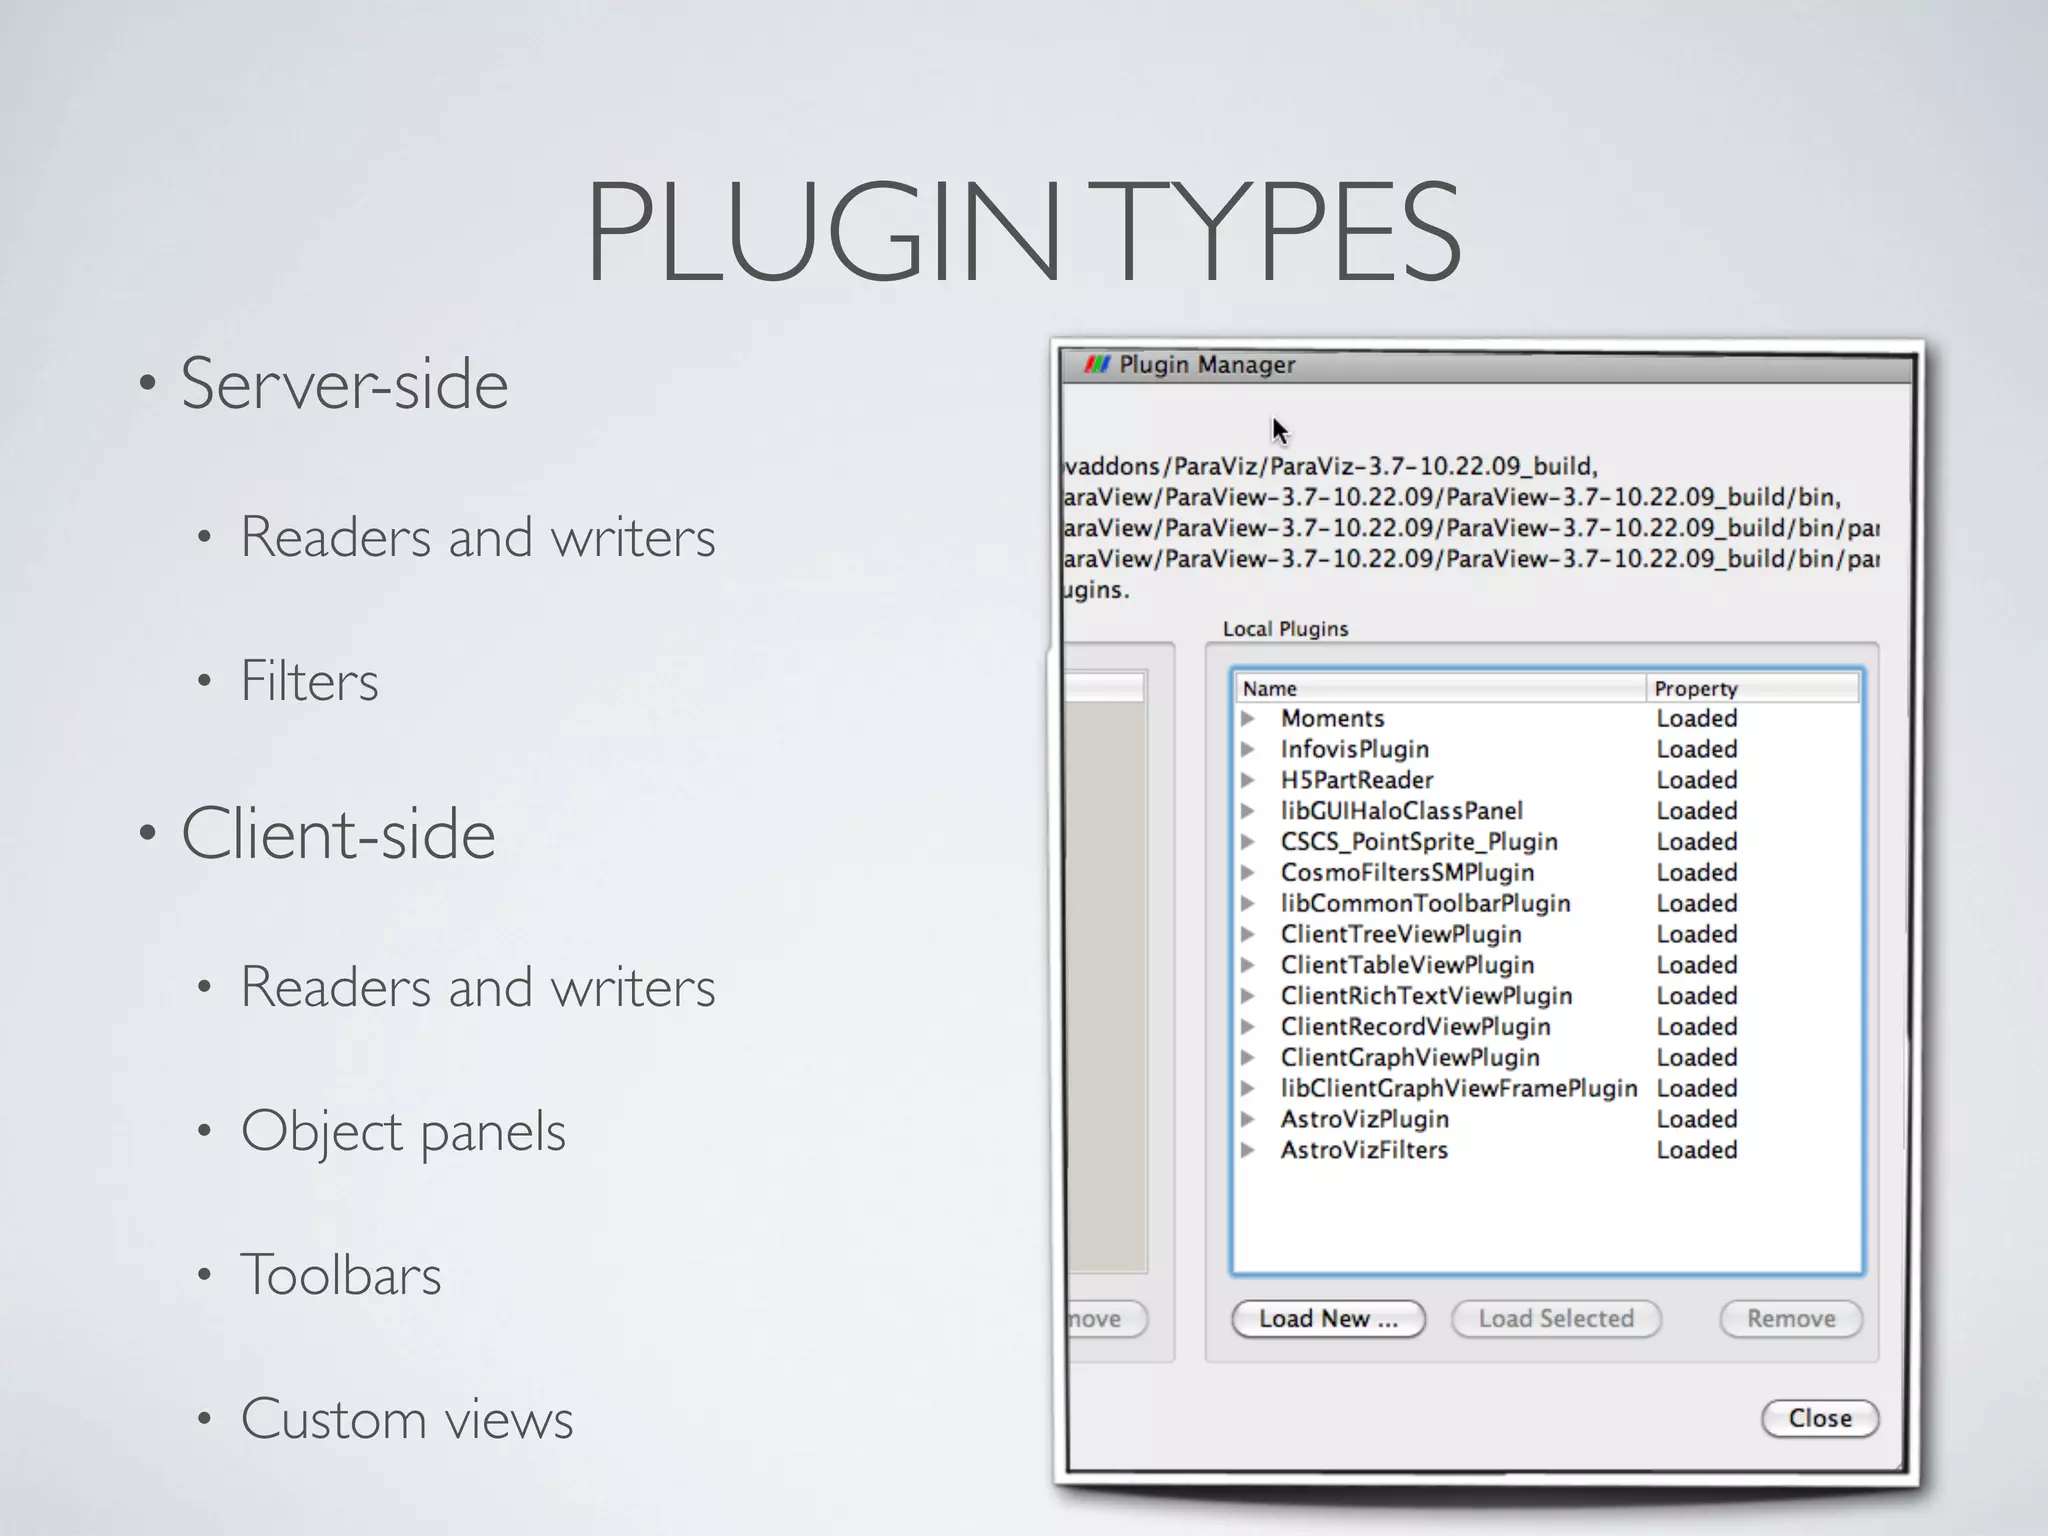The width and height of the screenshot is (2048, 1536).
Task: Sort by the Property column header
Action: pyautogui.click(x=1753, y=688)
